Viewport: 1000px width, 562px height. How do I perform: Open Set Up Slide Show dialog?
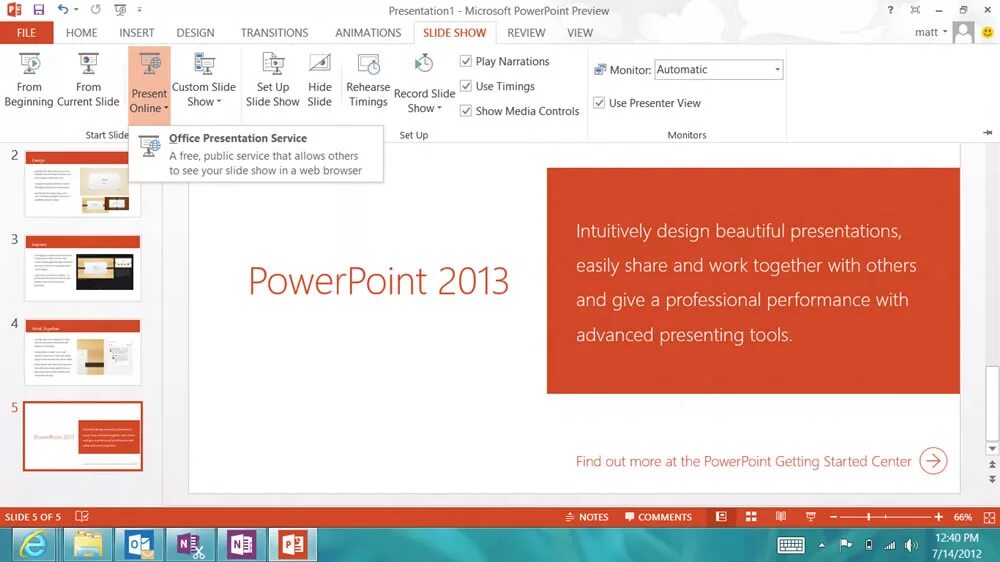[x=272, y=80]
